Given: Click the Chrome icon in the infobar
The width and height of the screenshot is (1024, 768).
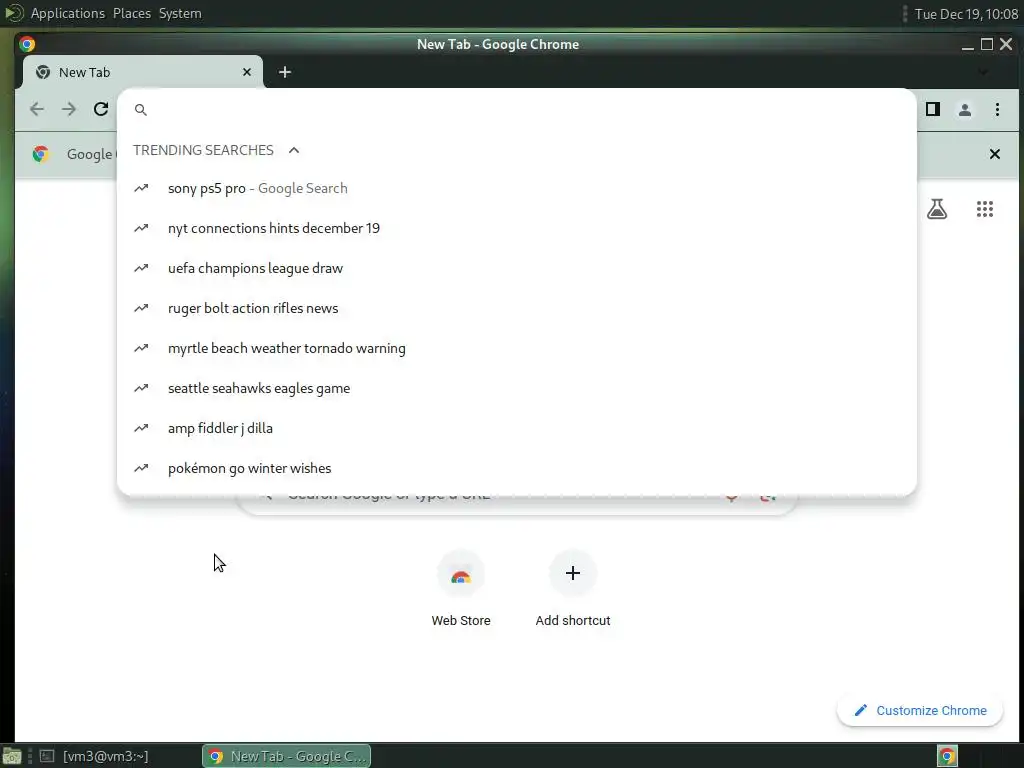Looking at the screenshot, I should click(x=40, y=154).
